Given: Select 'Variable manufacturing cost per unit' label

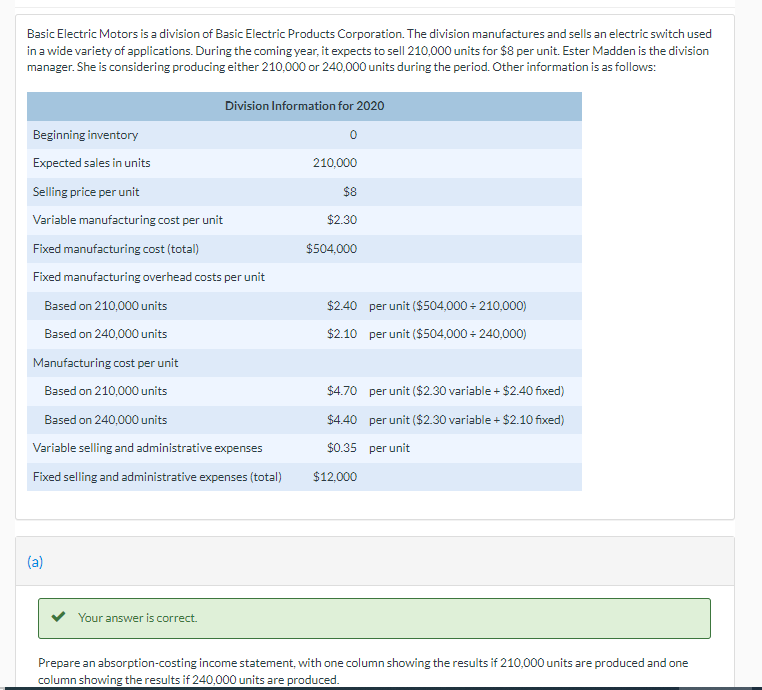Looking at the screenshot, I should (128, 220).
